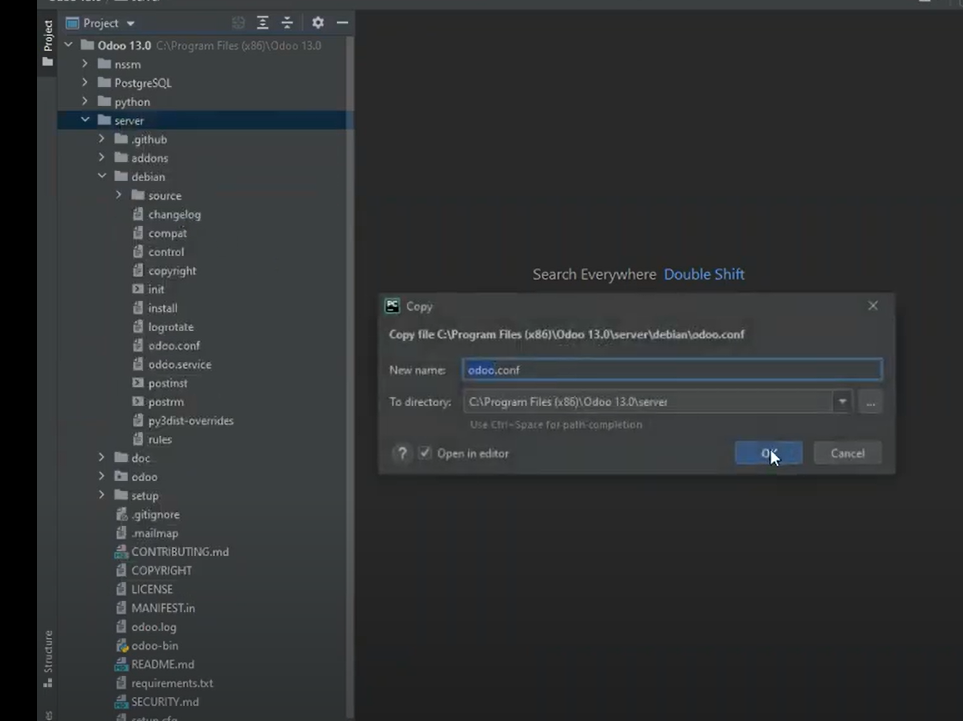Expand the PostgreSQL folder

pyautogui.click(x=85, y=82)
